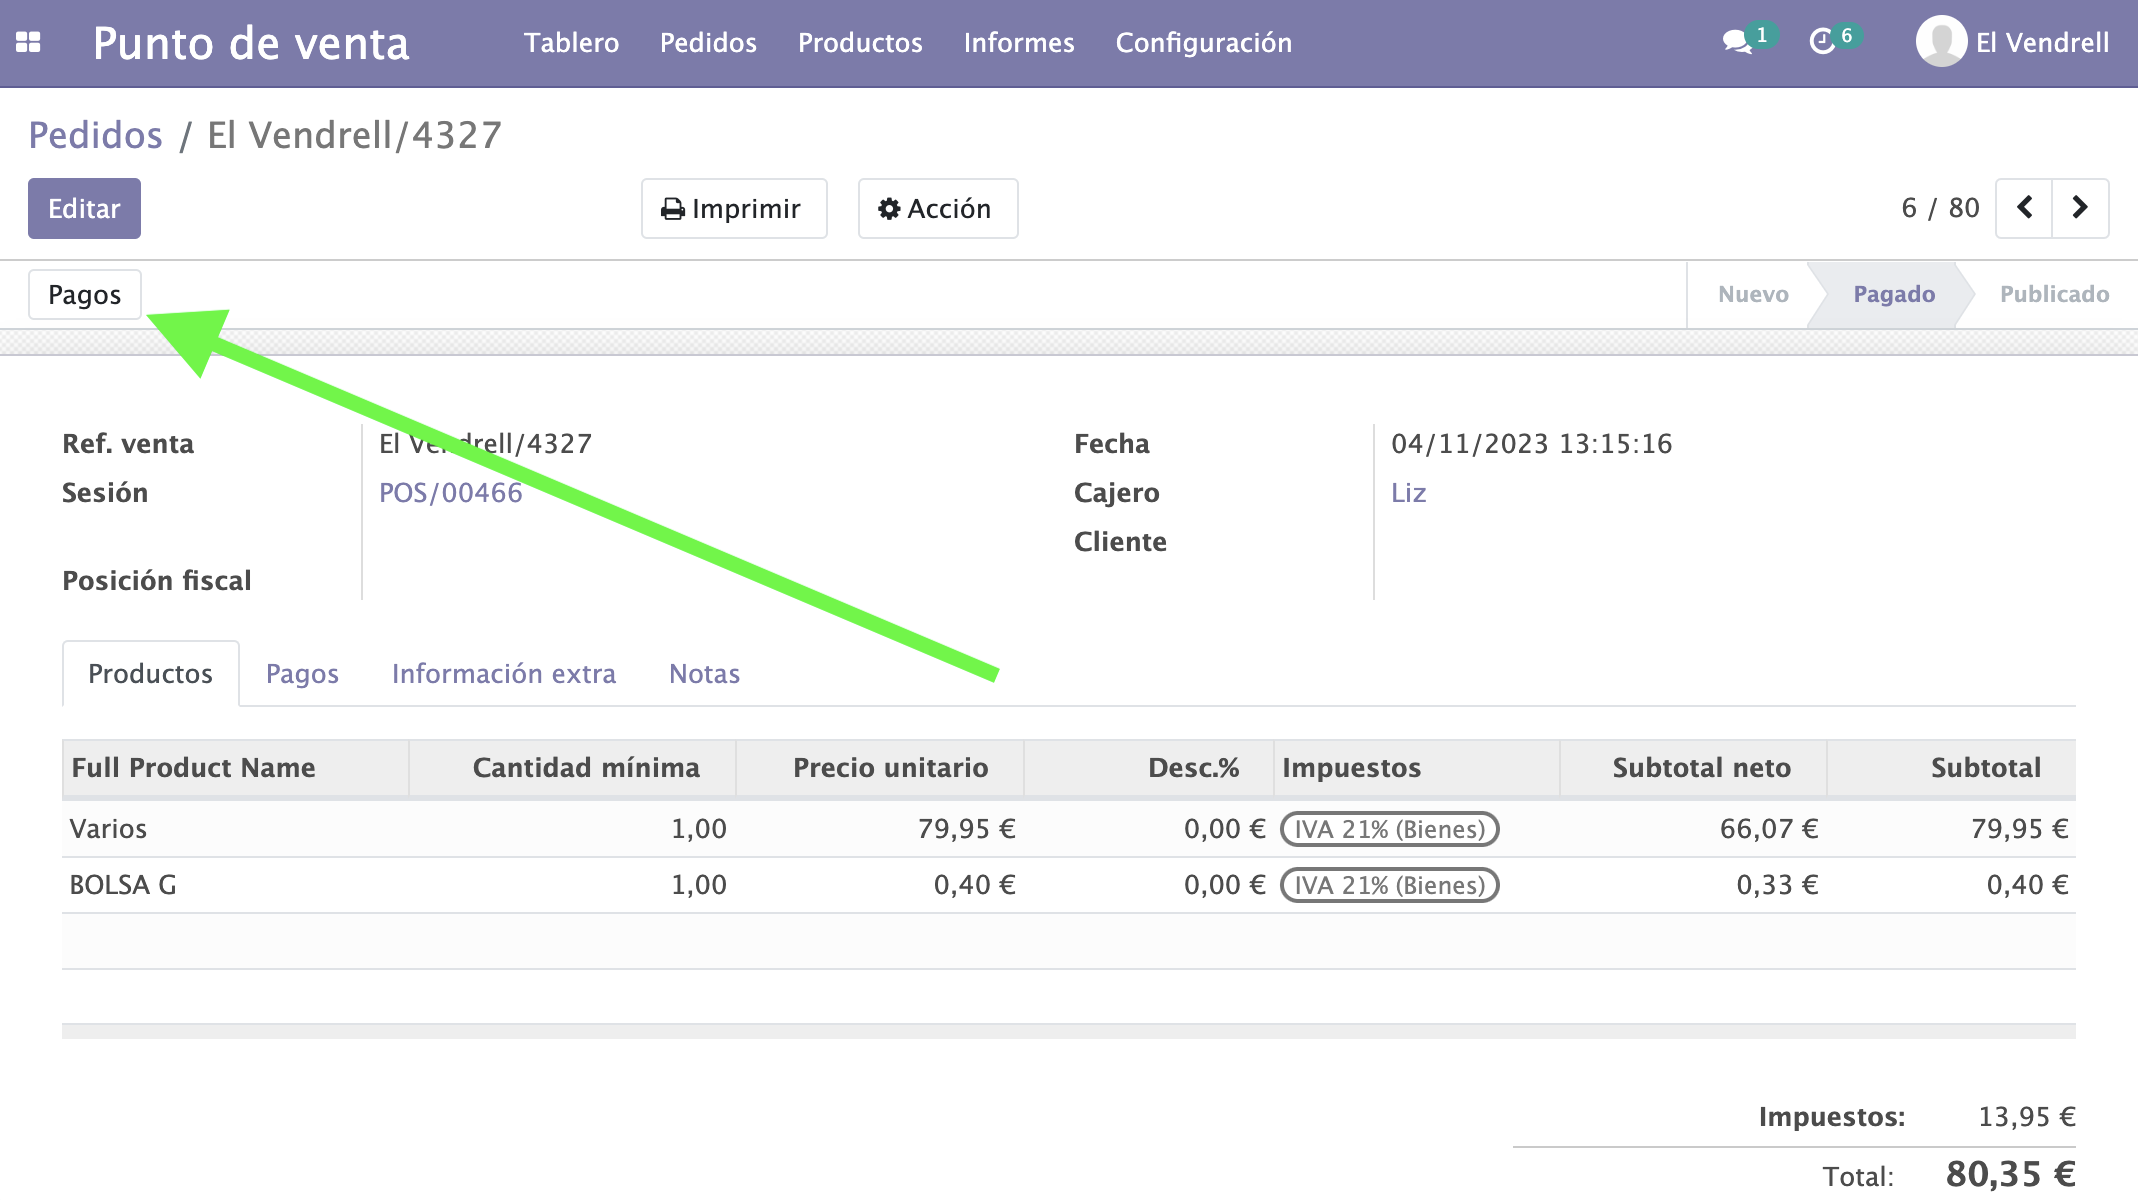The image size is (2138, 1200).
Task: Open the Tablero menu
Action: 571,42
